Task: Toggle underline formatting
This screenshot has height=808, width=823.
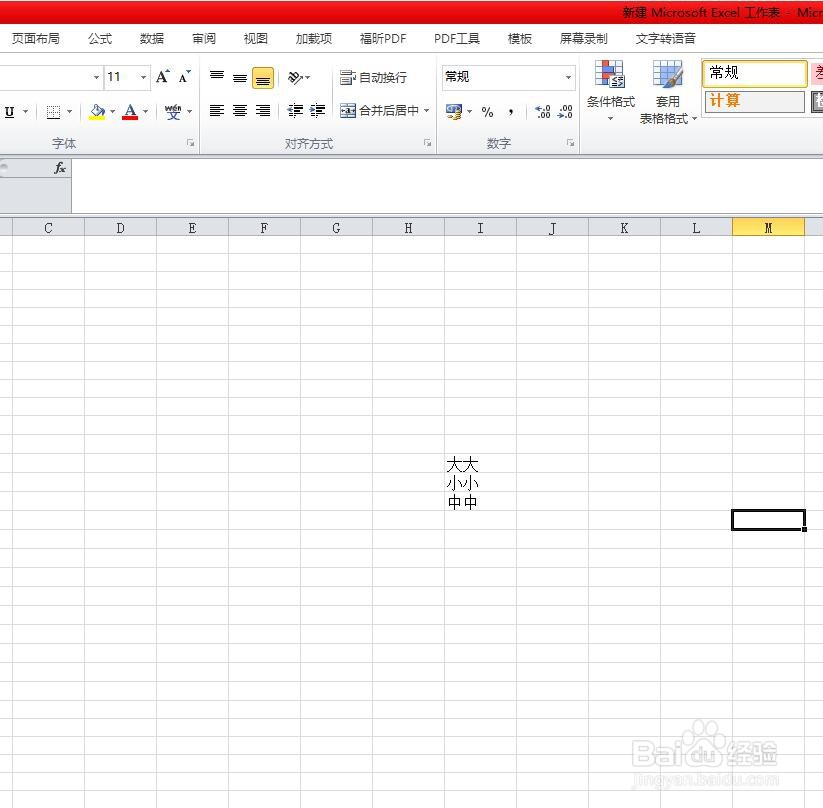Action: [x=9, y=112]
